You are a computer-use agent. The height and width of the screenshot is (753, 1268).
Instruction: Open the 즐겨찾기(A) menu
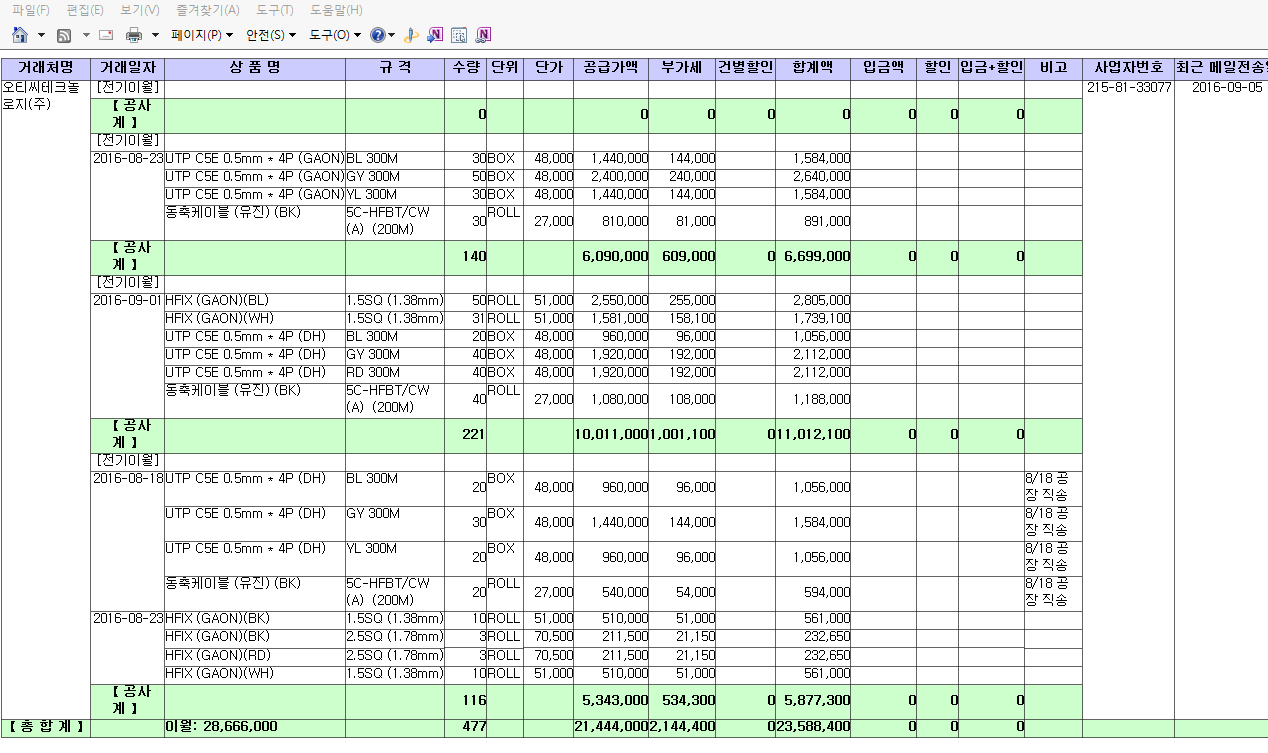[x=207, y=10]
